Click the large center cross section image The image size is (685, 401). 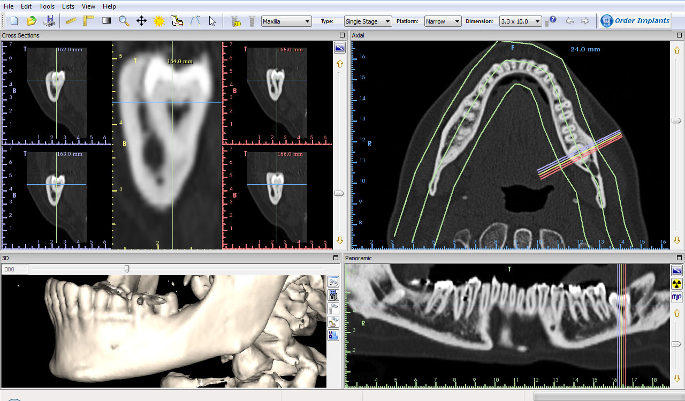click(167, 145)
